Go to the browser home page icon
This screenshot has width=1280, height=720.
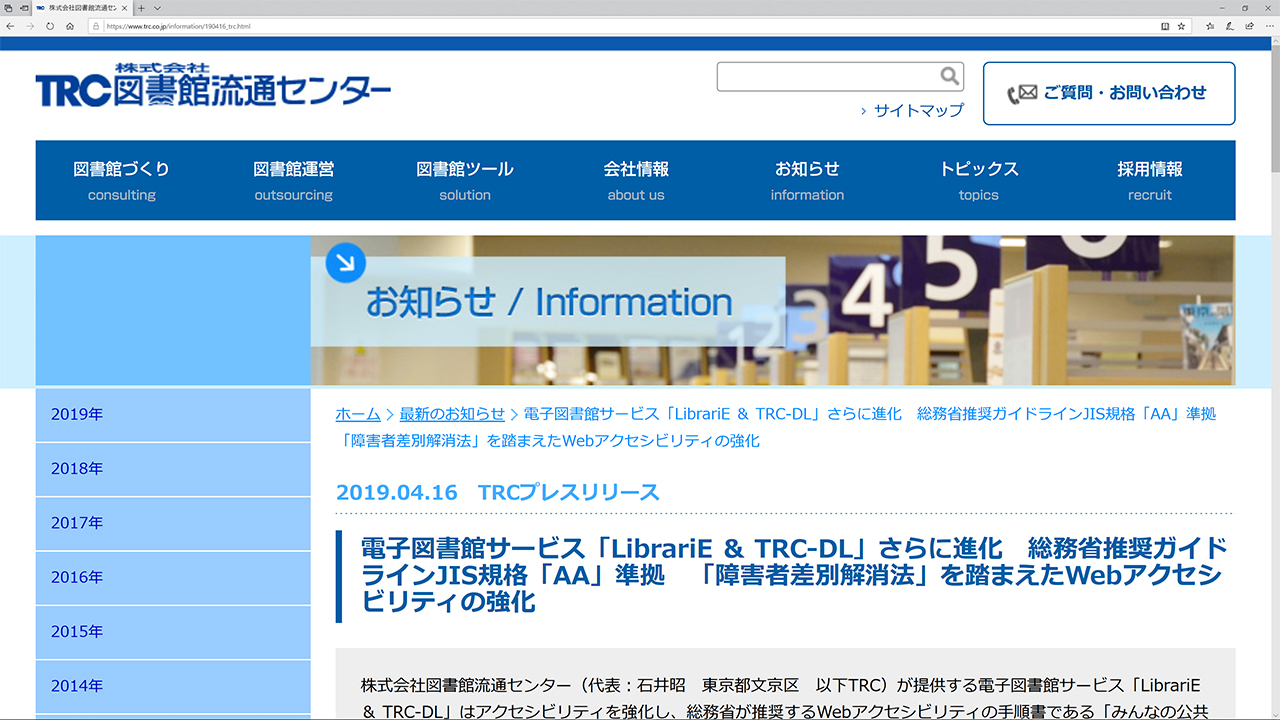(x=70, y=26)
